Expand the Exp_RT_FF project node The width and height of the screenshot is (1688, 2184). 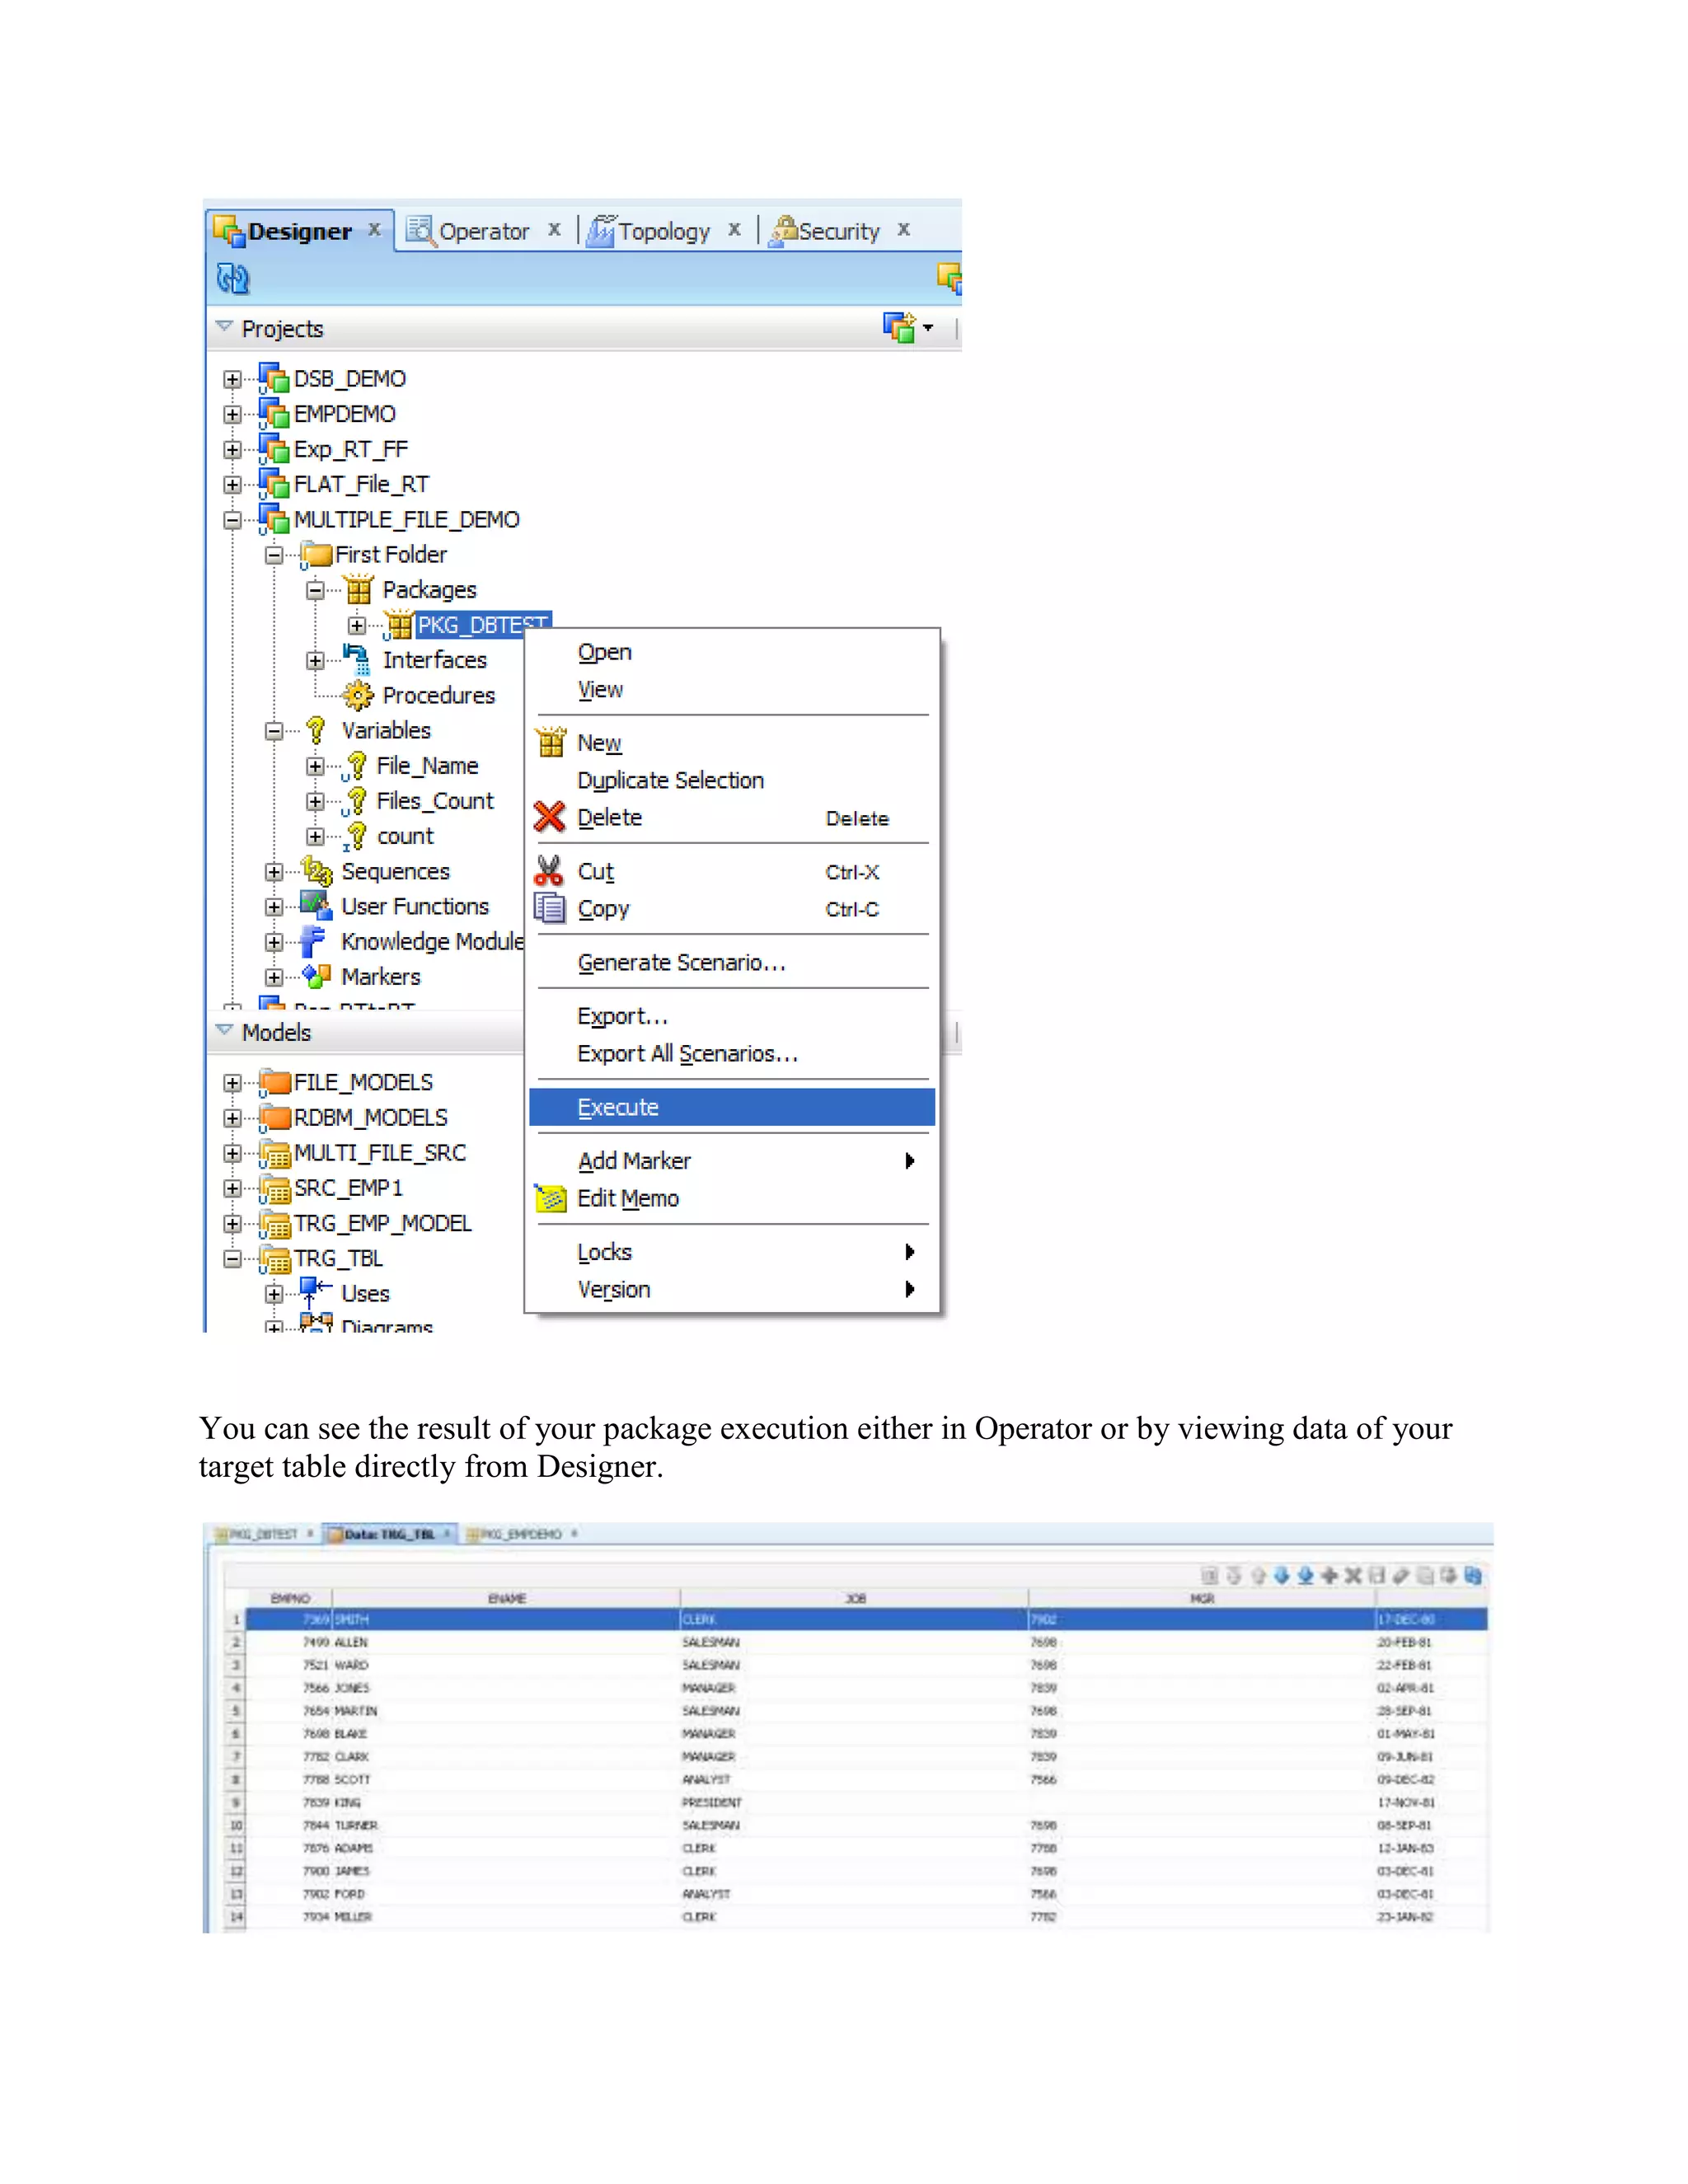click(x=232, y=450)
